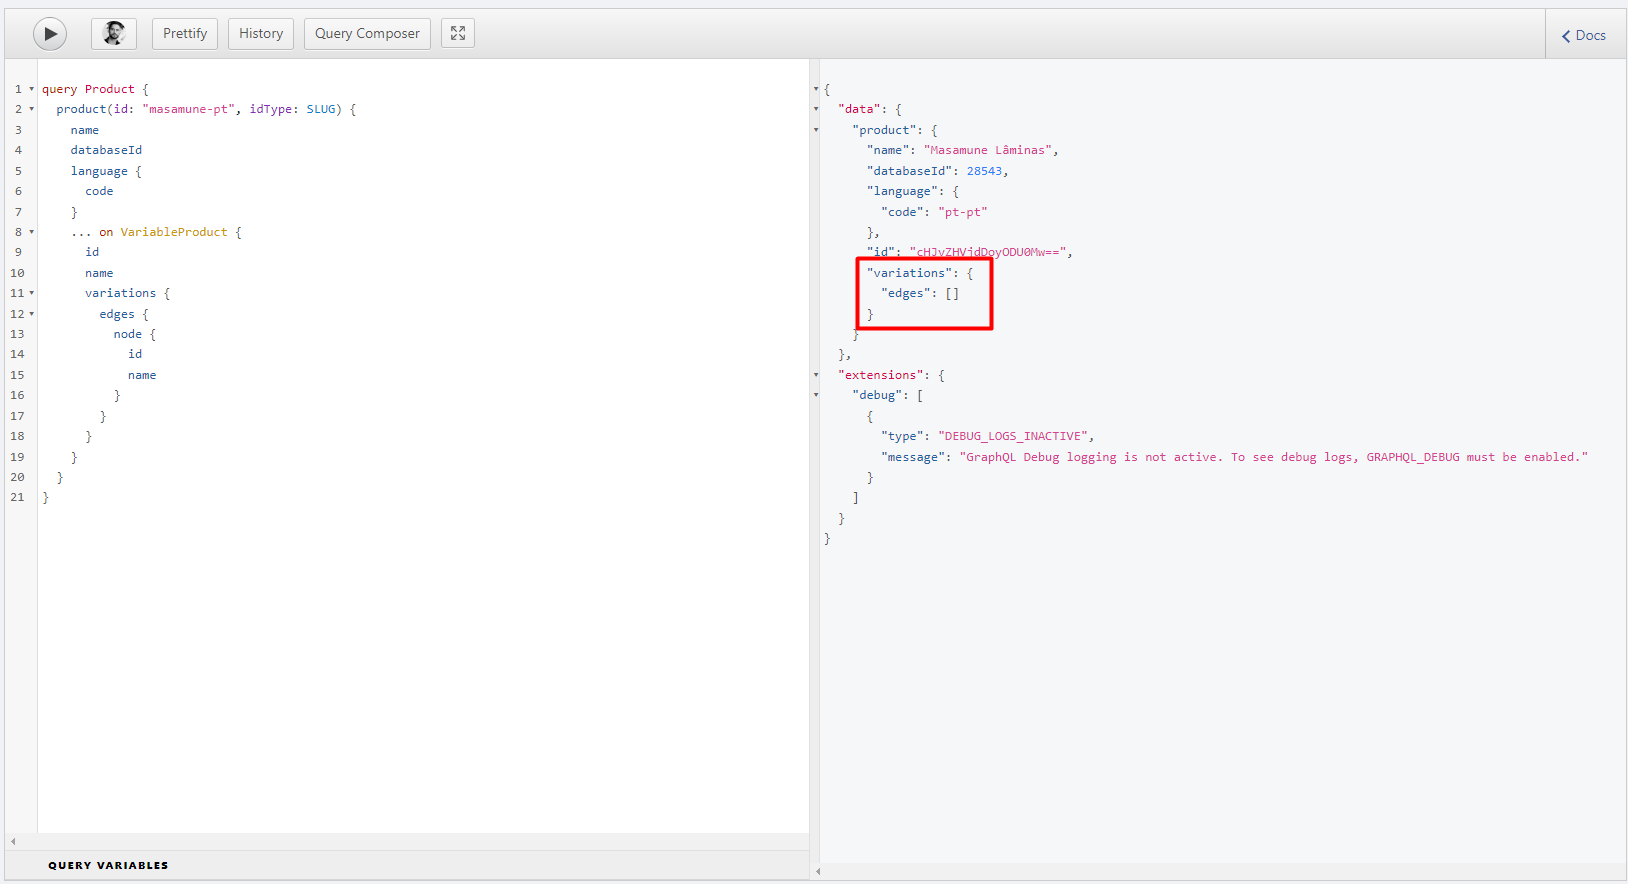
Task: Collapse the "data" object in the response
Action: click(816, 109)
